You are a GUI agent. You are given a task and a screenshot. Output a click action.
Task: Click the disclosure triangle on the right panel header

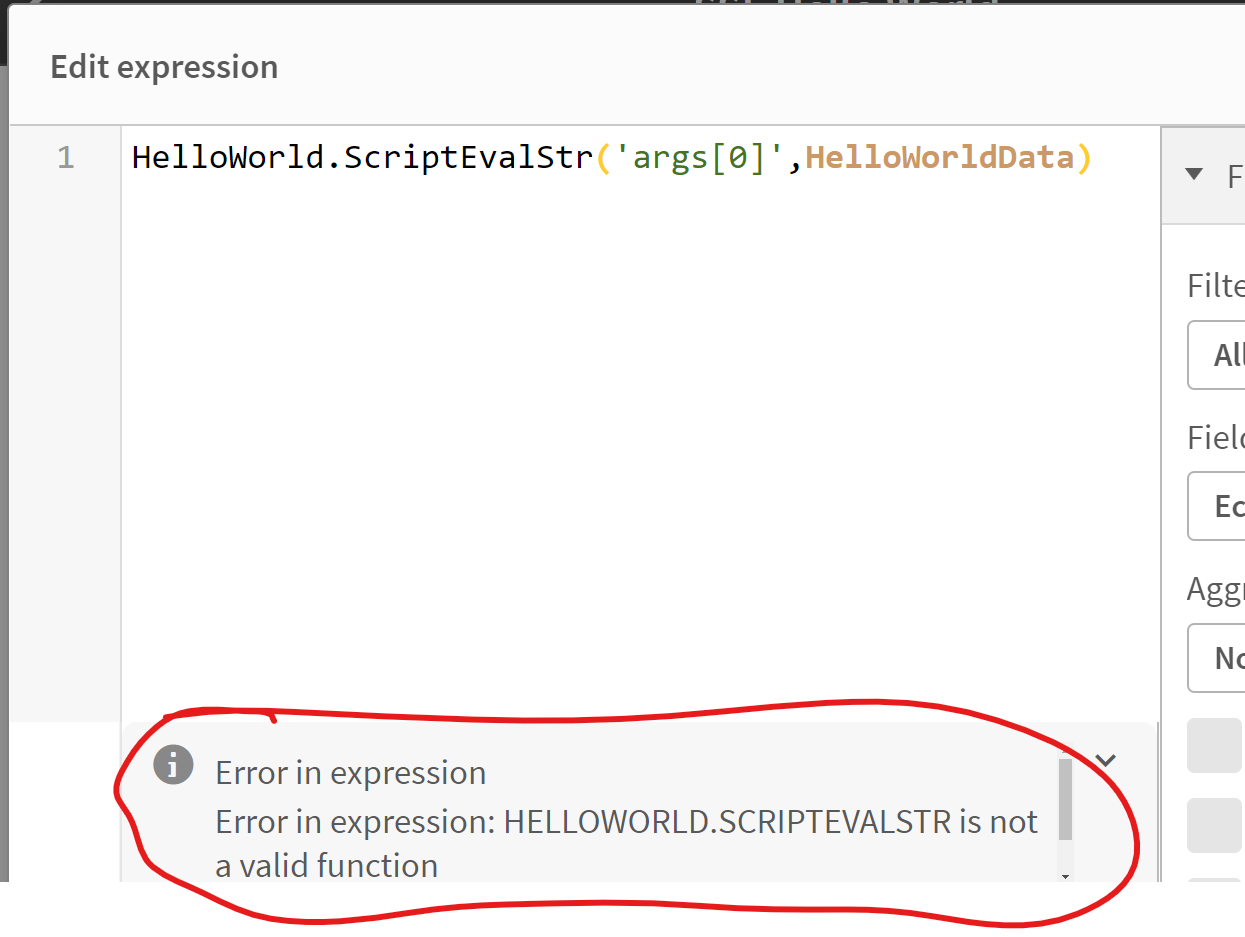coord(1192,175)
